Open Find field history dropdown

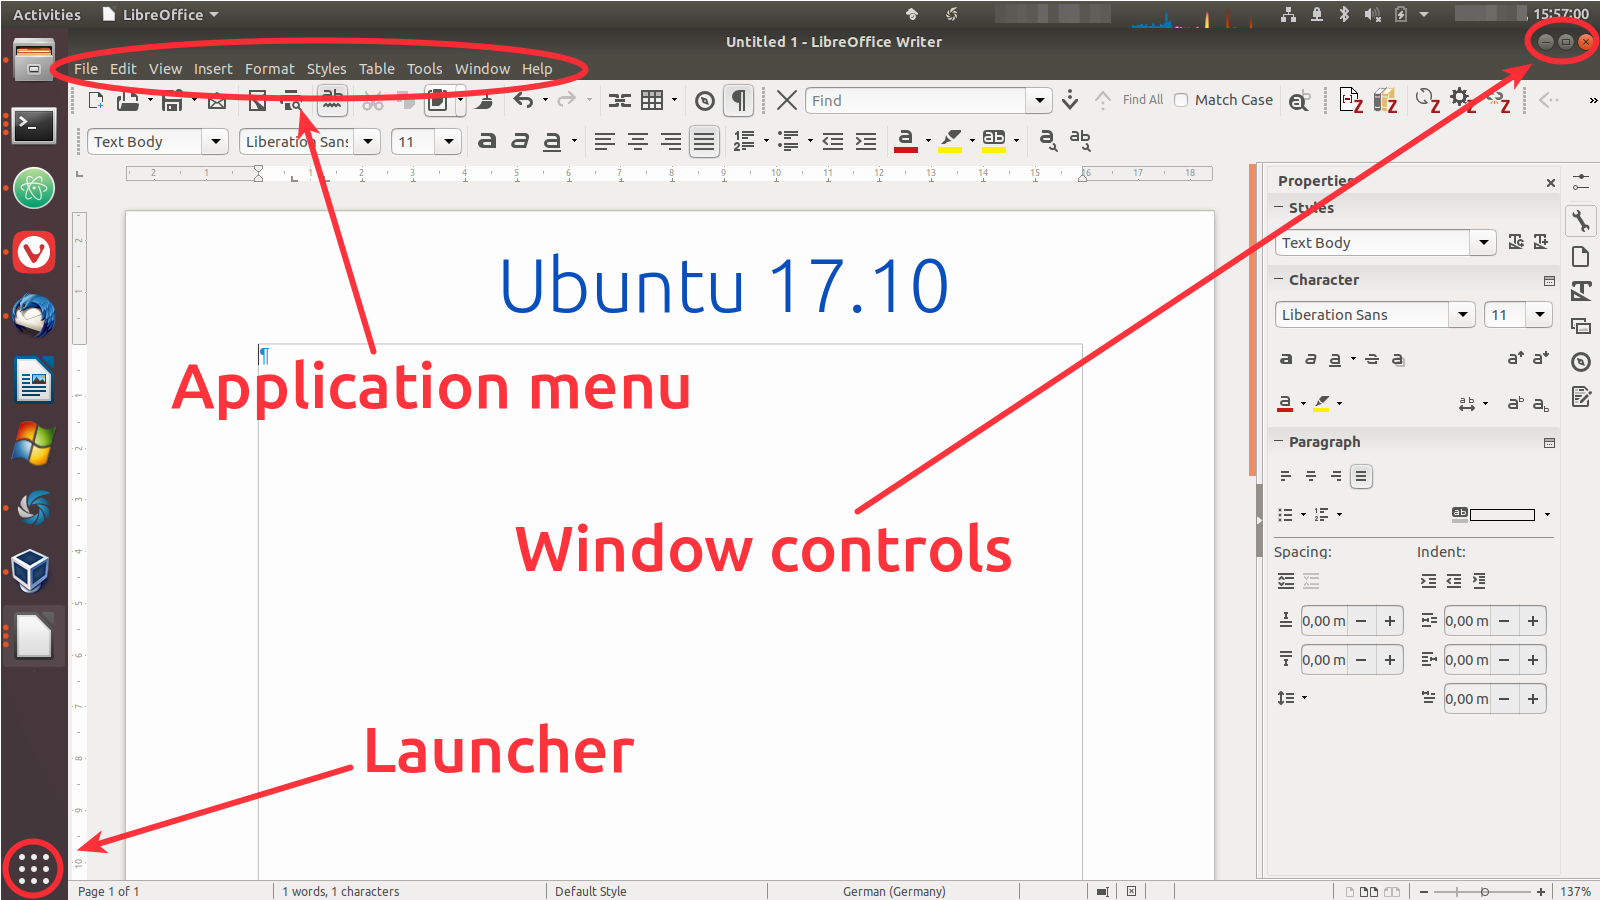pos(1040,100)
